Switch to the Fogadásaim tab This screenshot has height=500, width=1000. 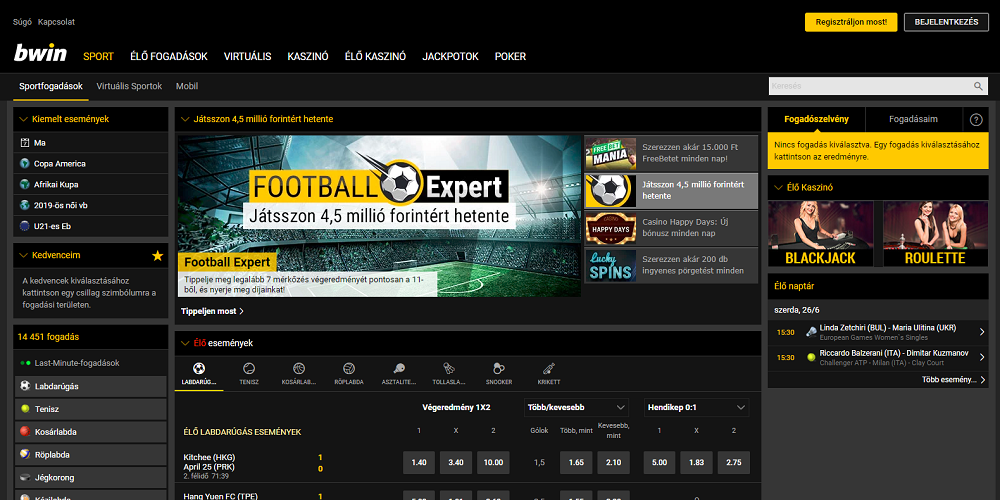click(x=913, y=119)
